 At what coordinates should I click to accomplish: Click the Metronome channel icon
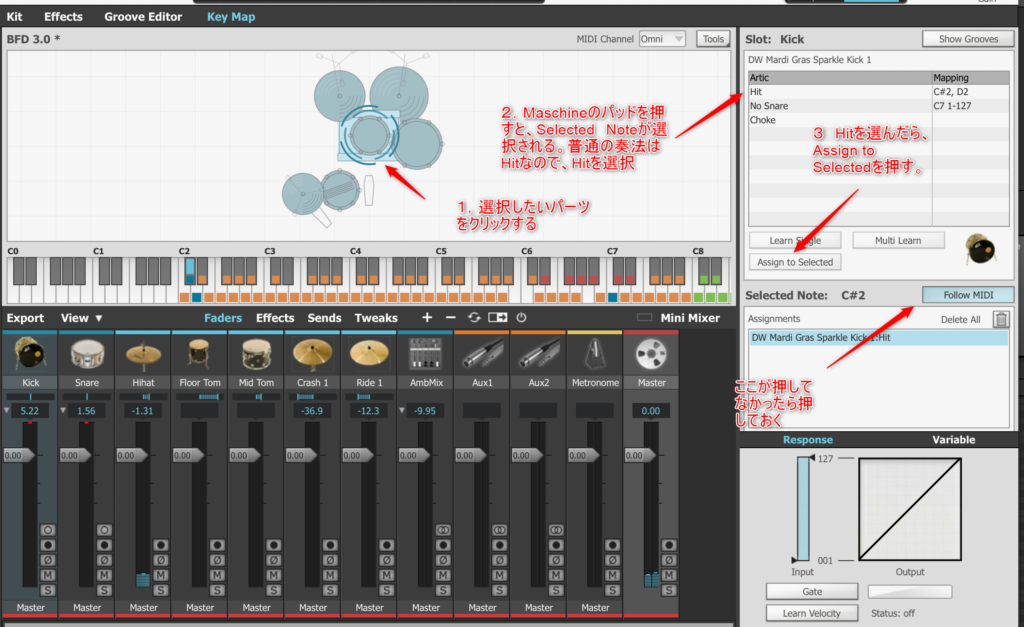coord(595,353)
